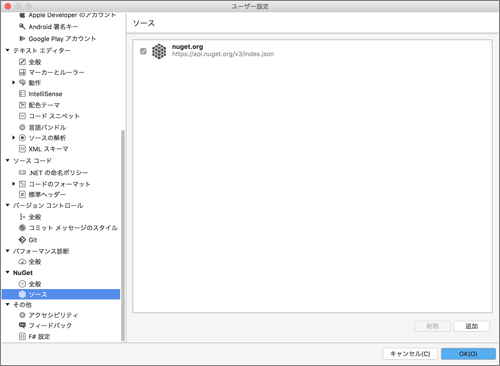This screenshot has width=500, height=366.
Task: Click the パフォーマンス診断 heading
Action: [x=41, y=251]
